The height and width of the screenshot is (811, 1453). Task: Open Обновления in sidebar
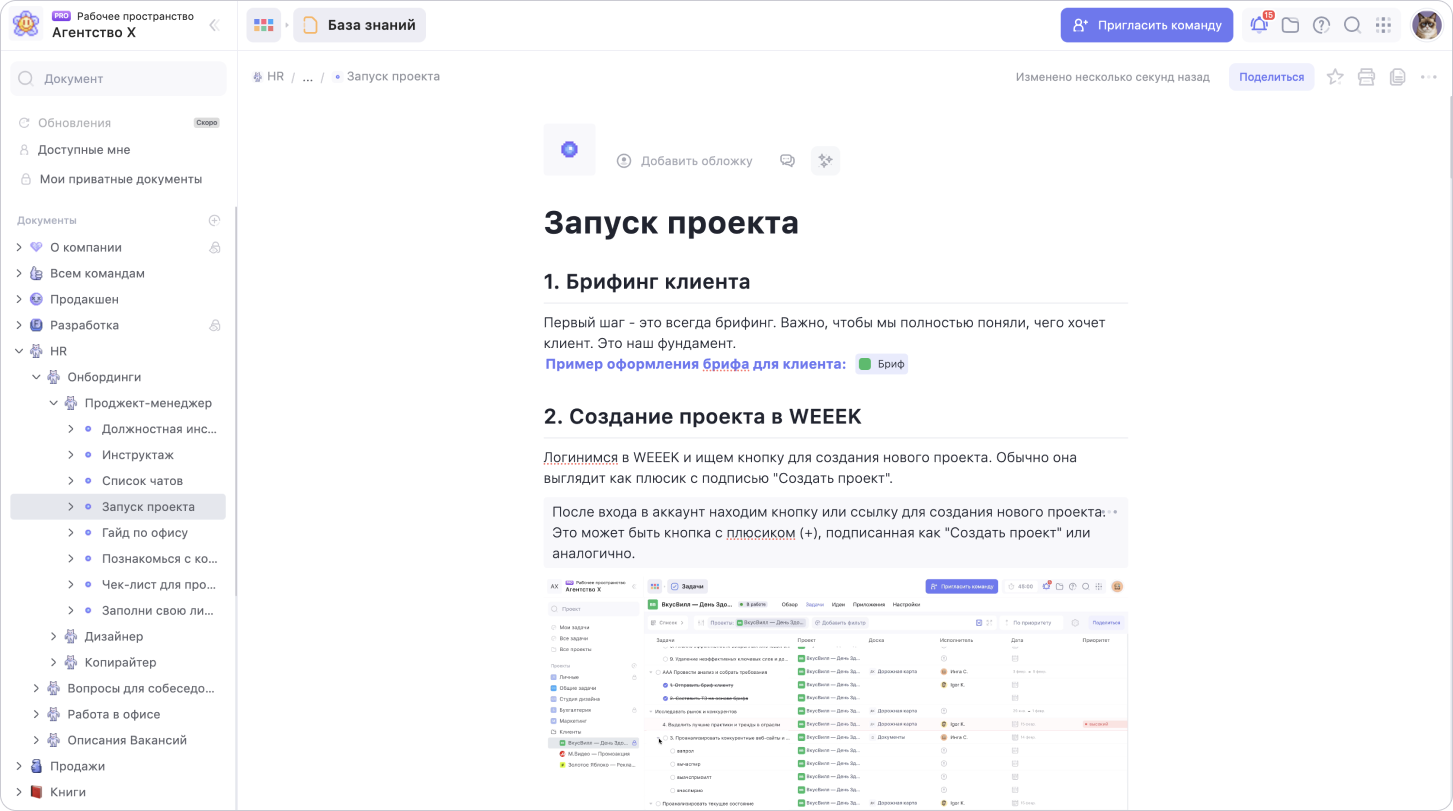pyautogui.click(x=74, y=123)
